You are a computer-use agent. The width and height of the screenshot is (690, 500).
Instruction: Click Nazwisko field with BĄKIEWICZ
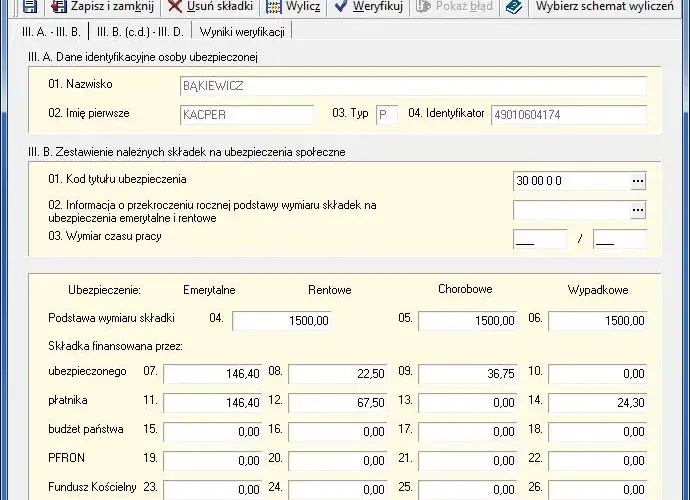[x=413, y=86]
